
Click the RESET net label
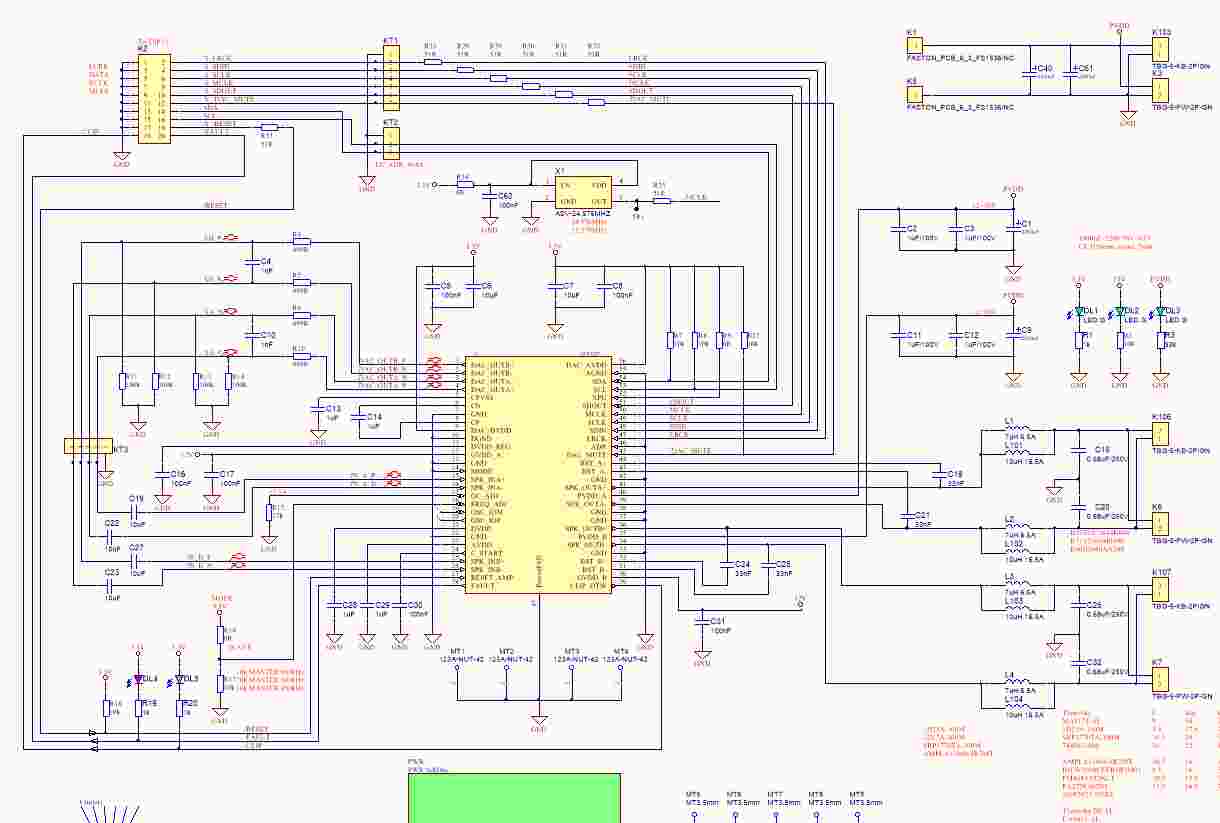[215, 205]
